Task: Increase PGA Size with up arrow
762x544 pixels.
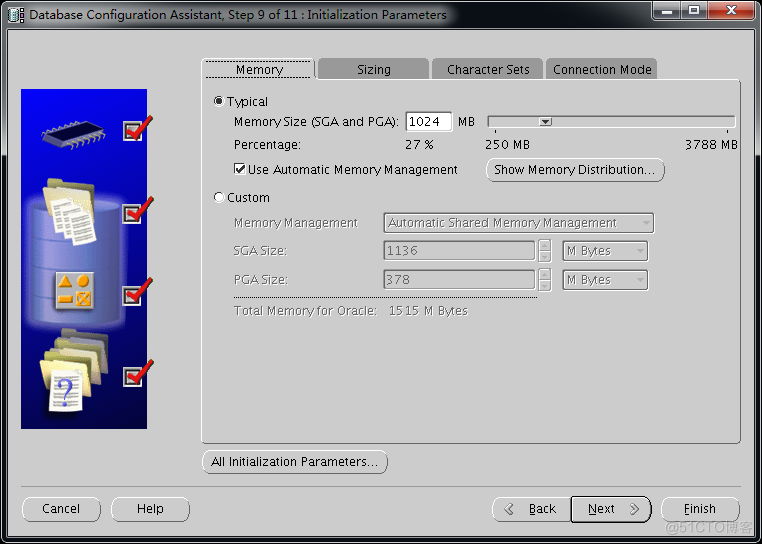Action: pos(545,274)
